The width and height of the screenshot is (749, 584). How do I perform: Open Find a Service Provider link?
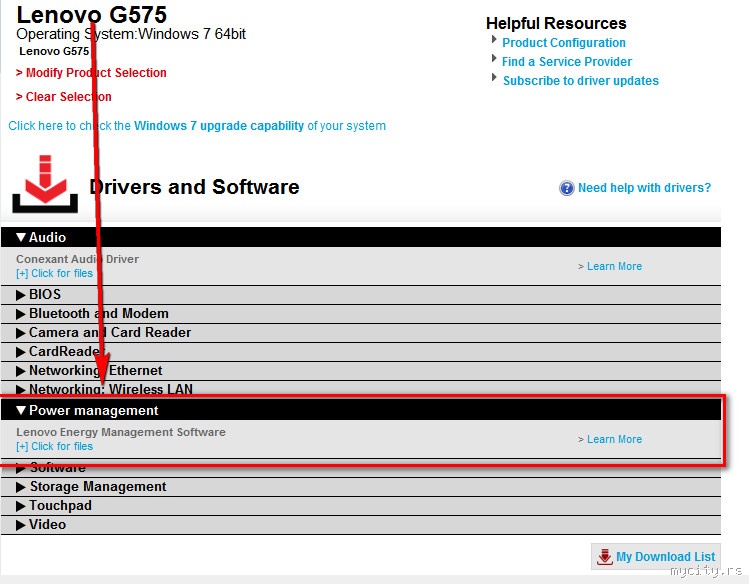(x=567, y=62)
